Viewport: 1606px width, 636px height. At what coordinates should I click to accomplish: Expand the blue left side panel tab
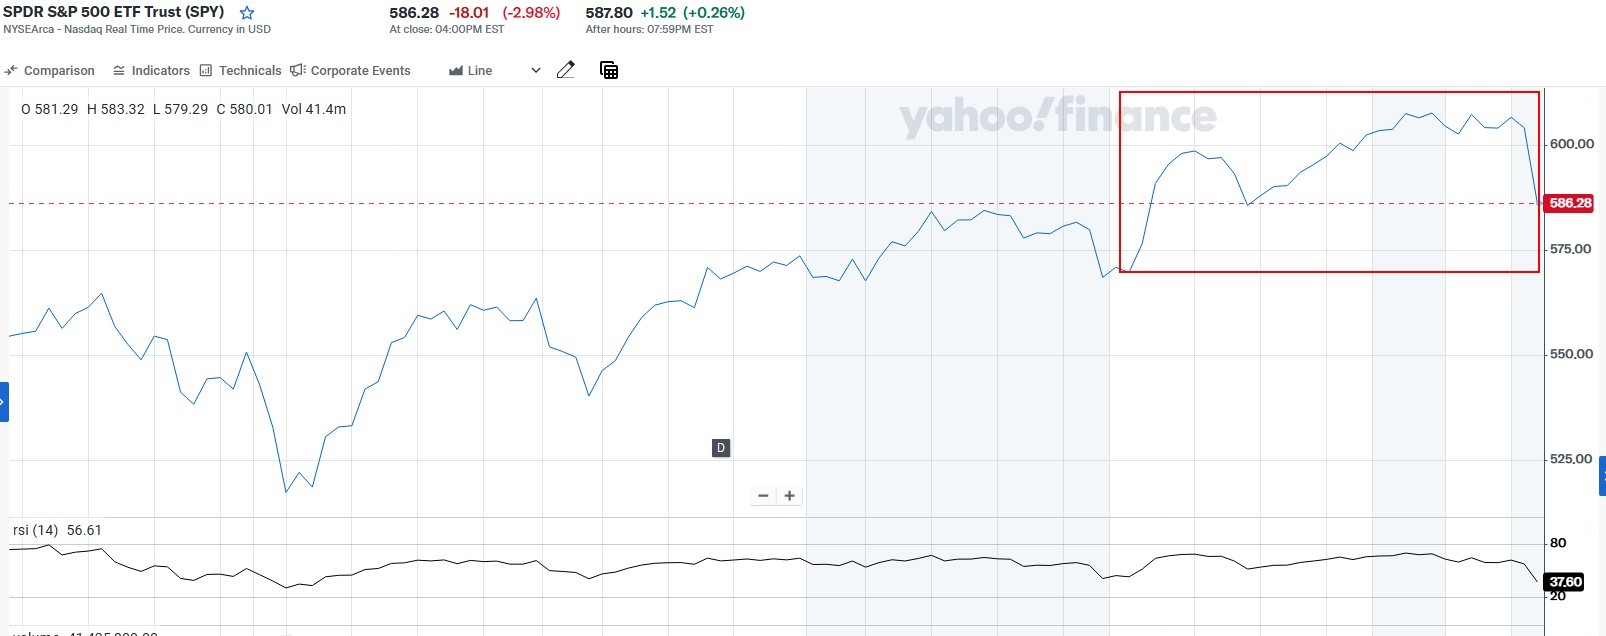[4, 402]
